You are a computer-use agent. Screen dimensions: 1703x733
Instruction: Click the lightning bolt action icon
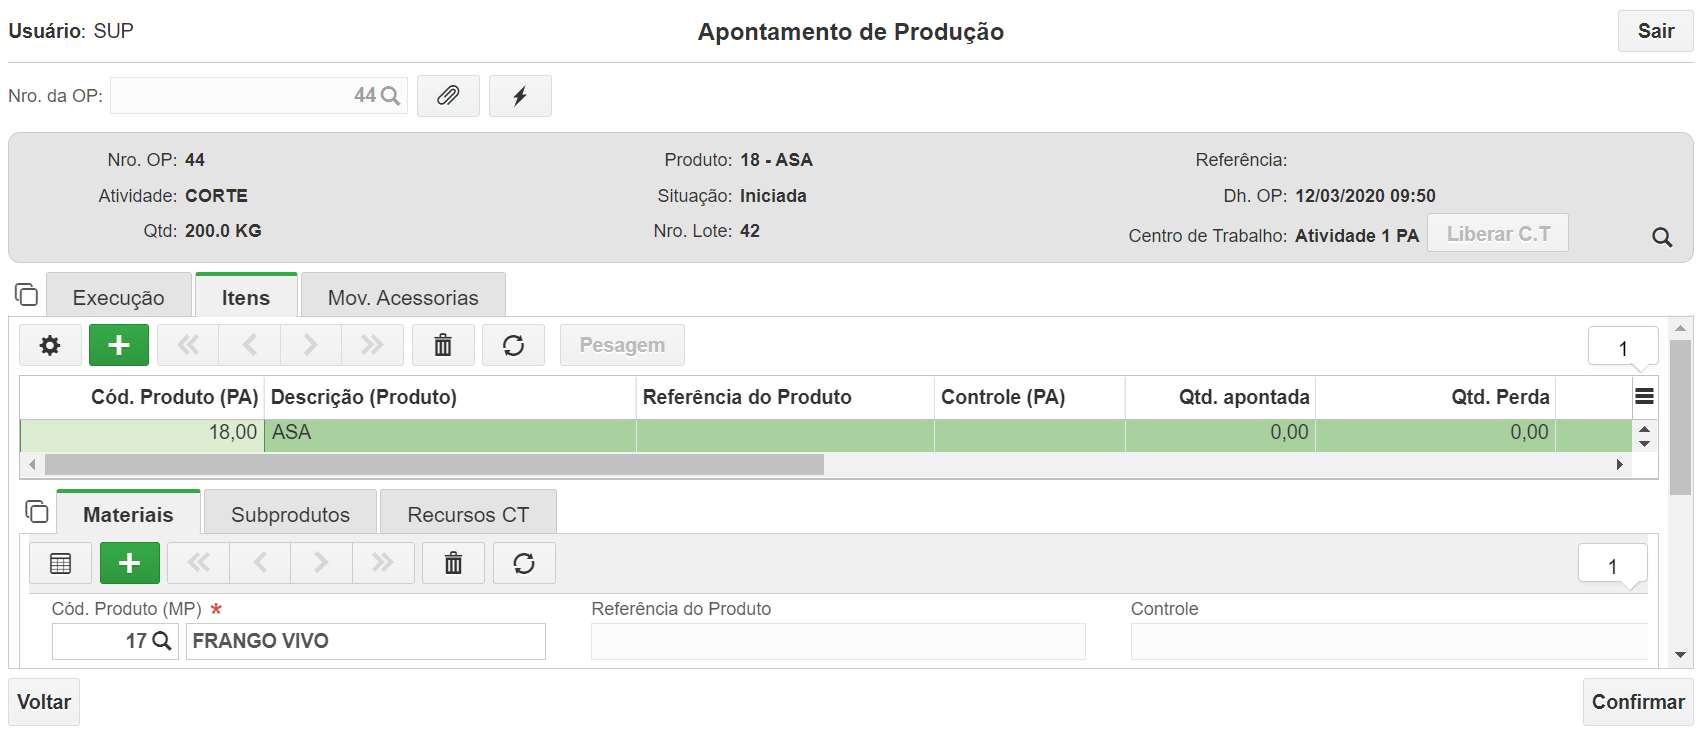[x=520, y=96]
